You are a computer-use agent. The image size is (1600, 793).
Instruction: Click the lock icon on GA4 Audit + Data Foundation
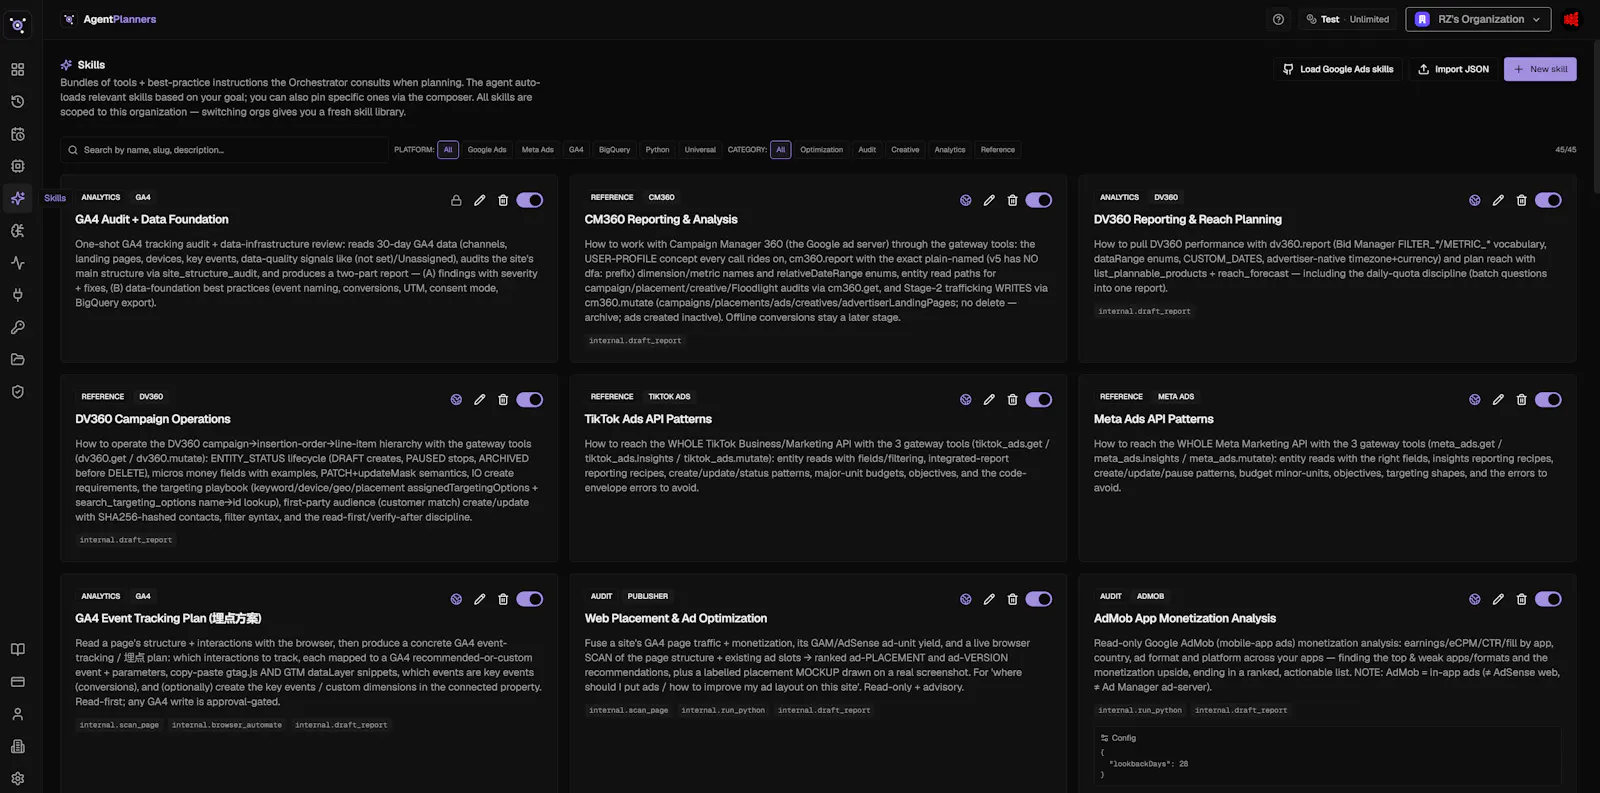click(x=456, y=200)
